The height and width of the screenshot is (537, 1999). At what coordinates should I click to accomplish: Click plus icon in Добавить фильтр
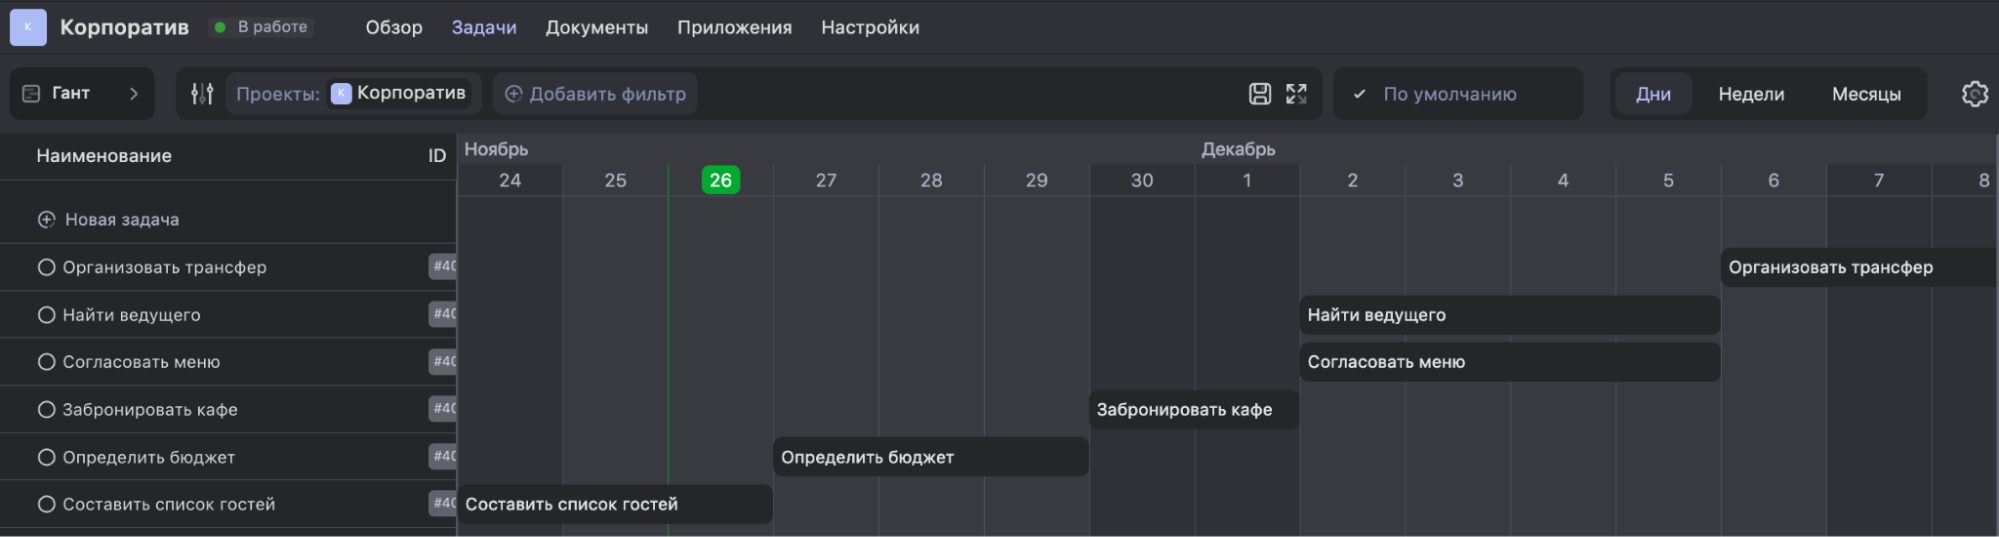point(514,94)
